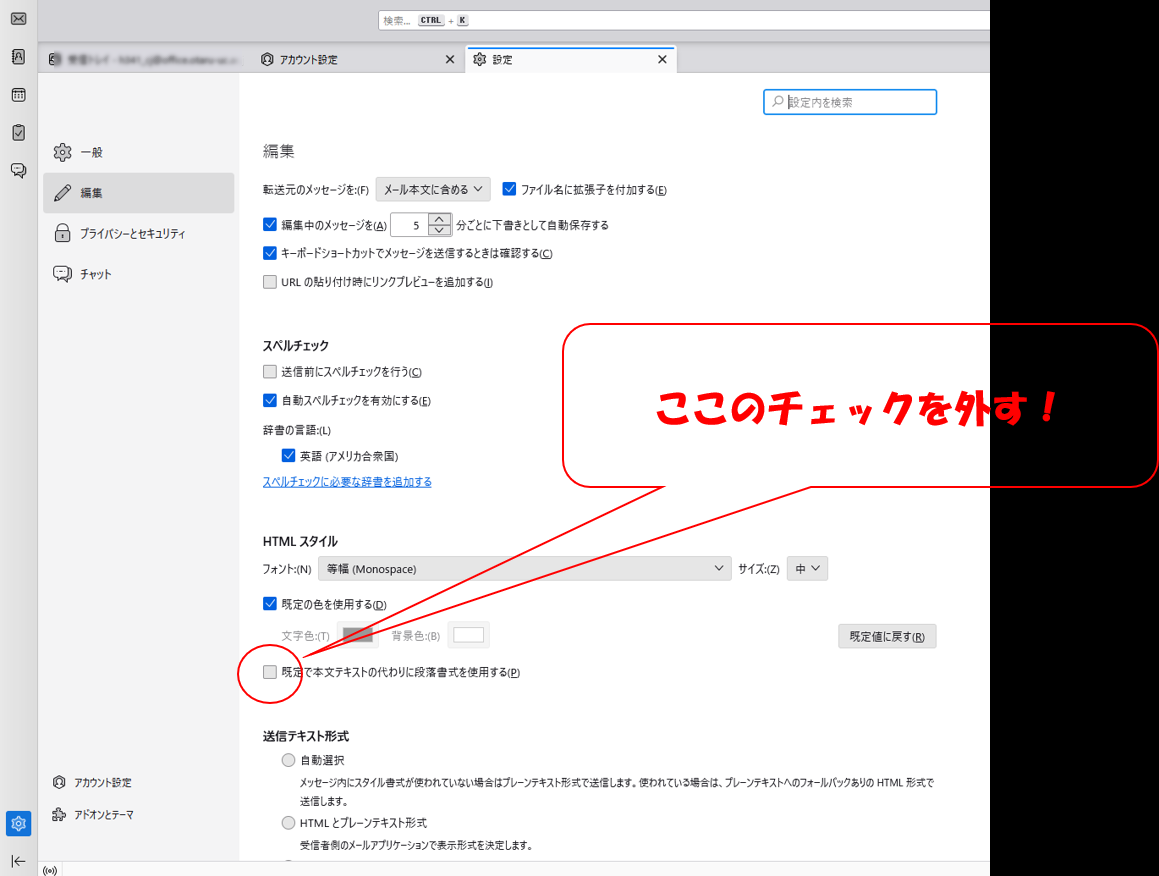
Task: Switch to the アカウント設定 tab
Action: [308, 60]
